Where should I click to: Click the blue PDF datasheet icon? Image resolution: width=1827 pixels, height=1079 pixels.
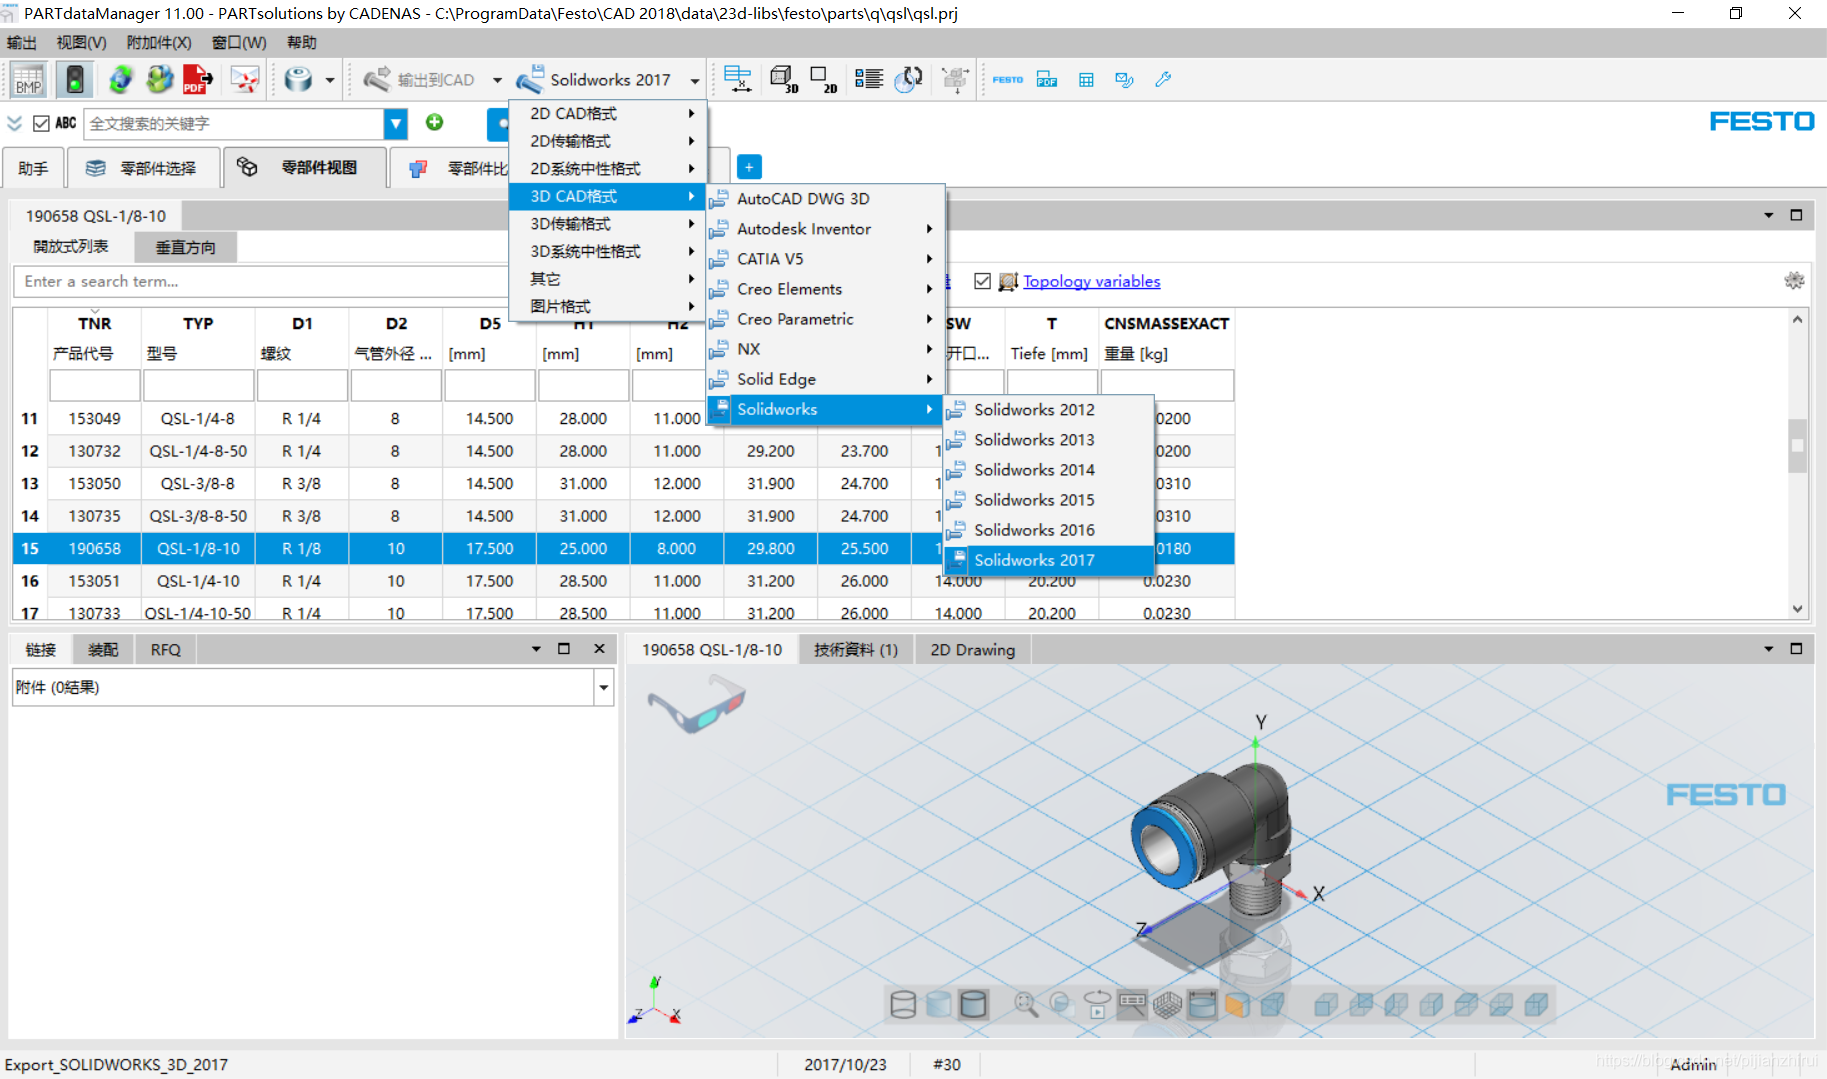(x=1046, y=80)
